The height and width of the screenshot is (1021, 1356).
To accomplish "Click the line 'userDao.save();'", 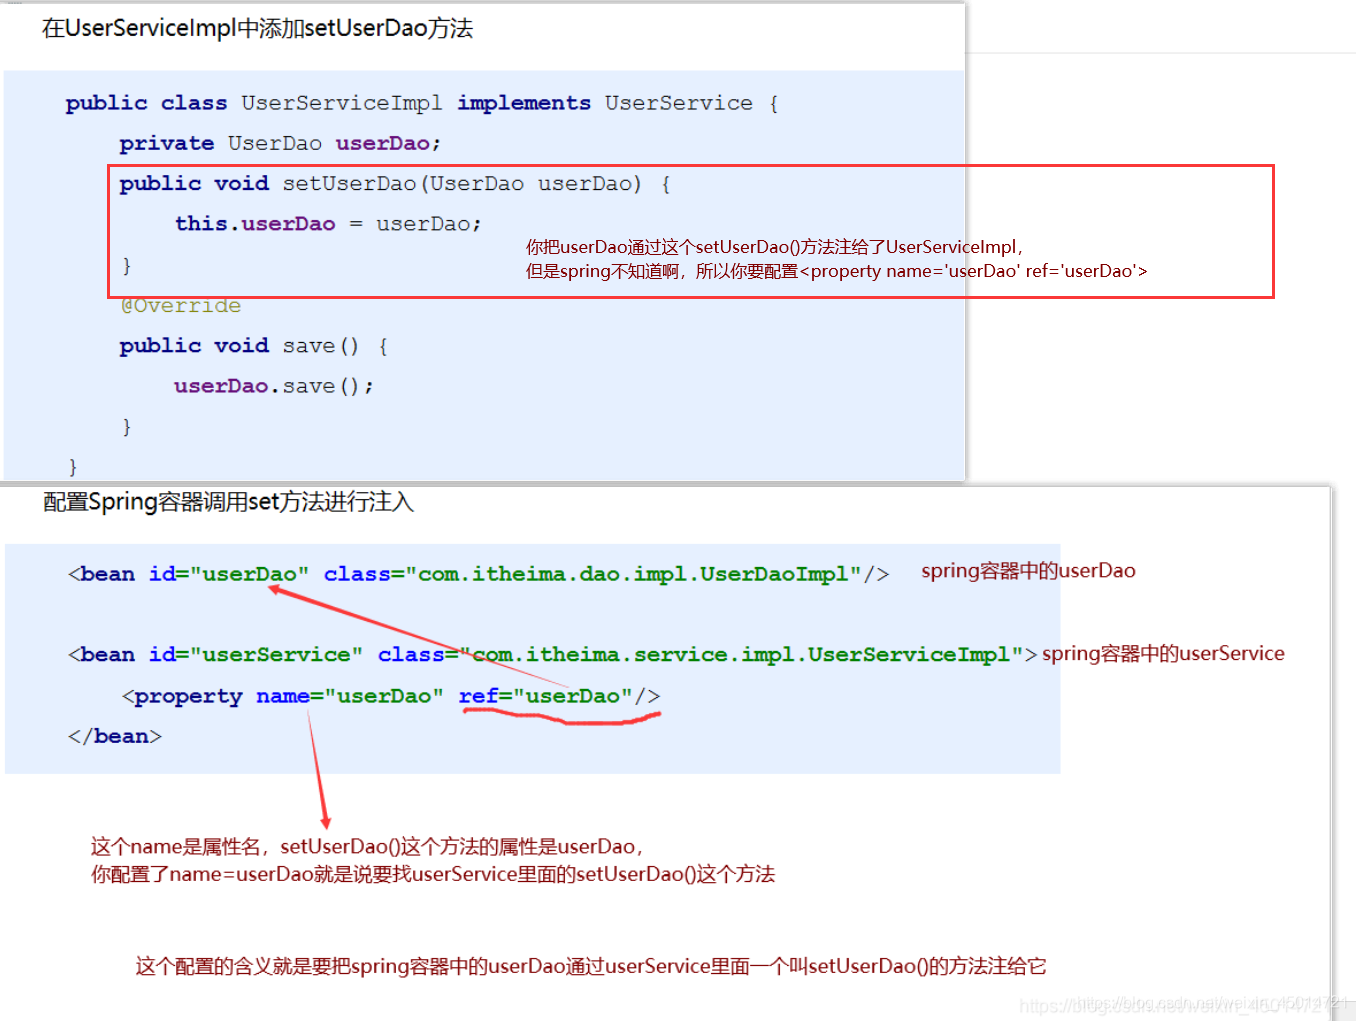I will tap(273, 386).
